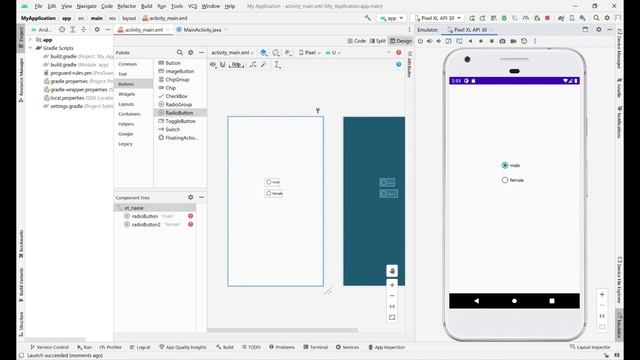Open the File menu
The image size is (640, 360).
click(38, 6)
